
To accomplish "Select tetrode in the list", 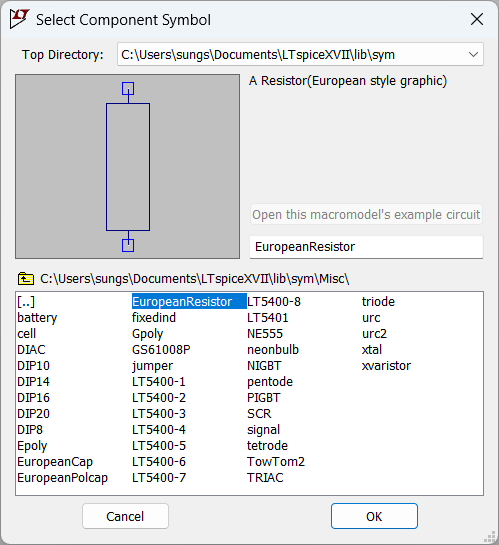I will (268, 446).
